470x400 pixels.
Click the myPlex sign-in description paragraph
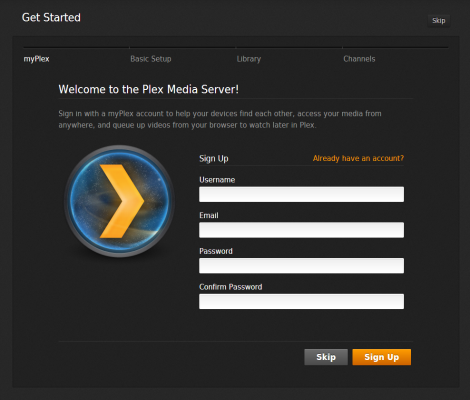220,119
